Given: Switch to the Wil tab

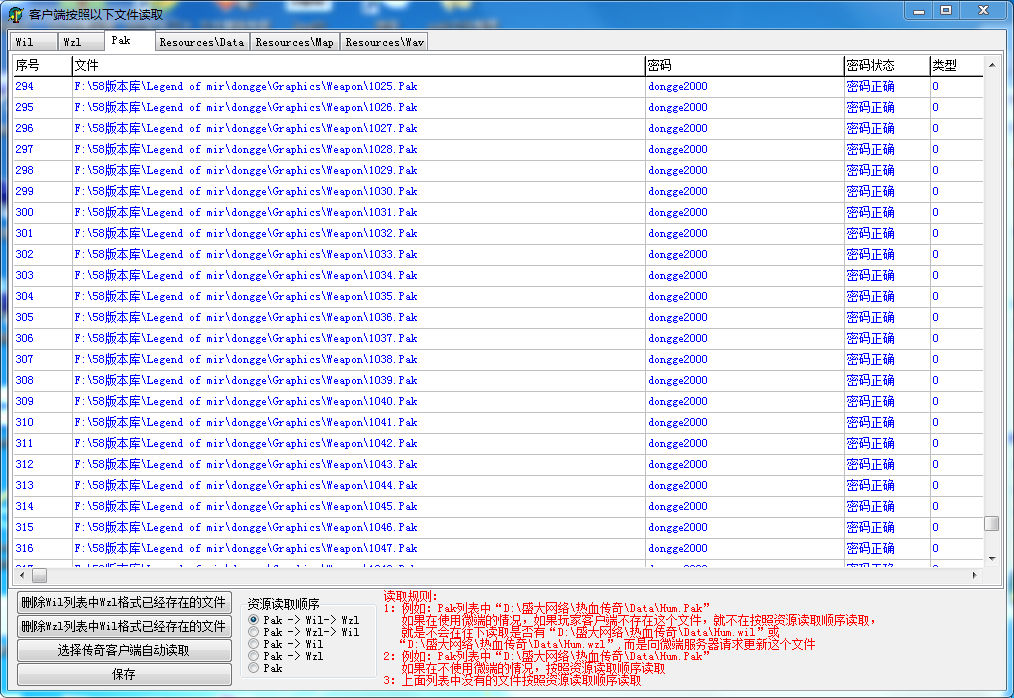Looking at the screenshot, I should coord(25,42).
